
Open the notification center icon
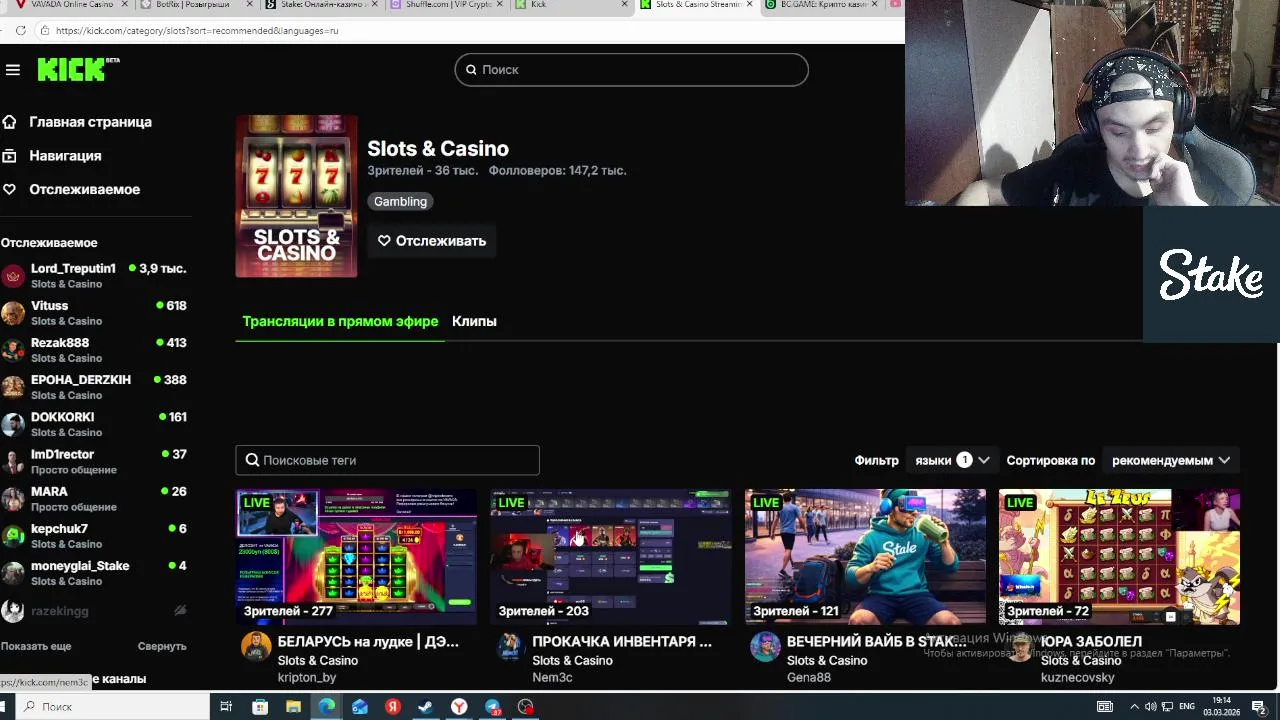(1259, 707)
